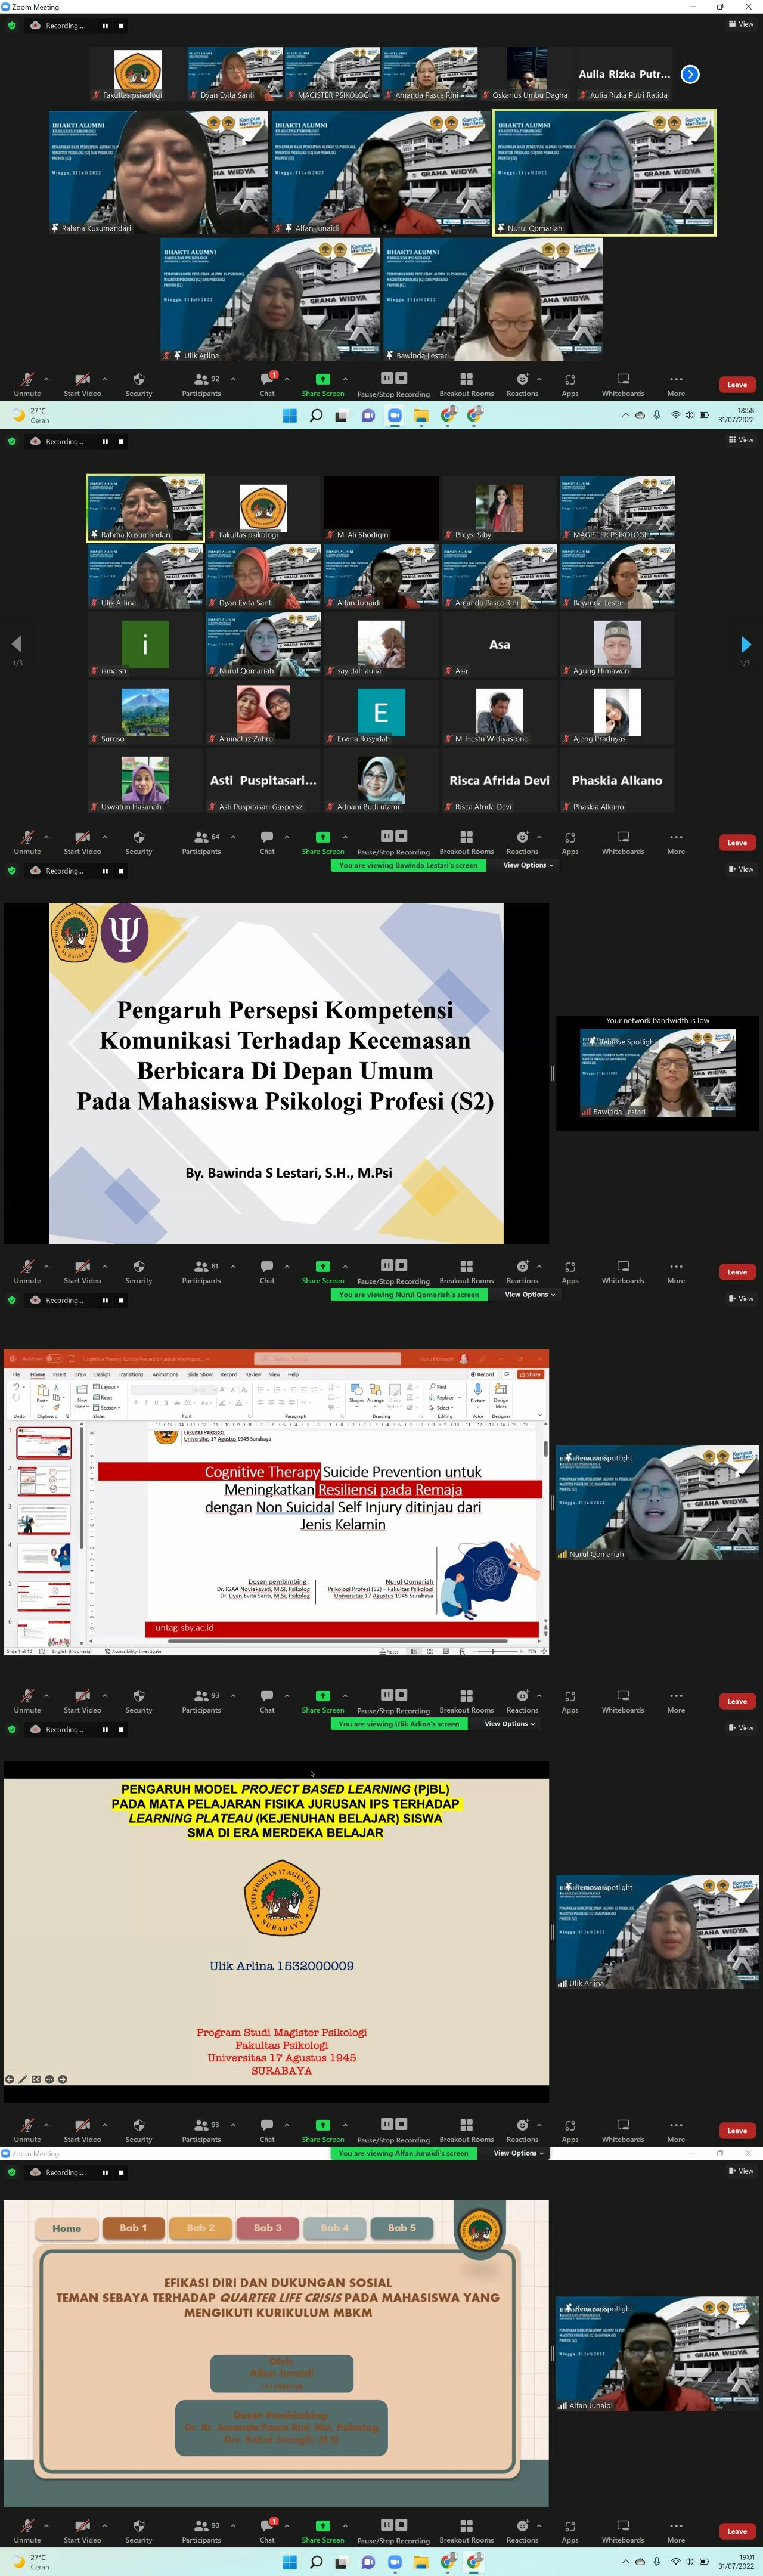Image resolution: width=763 pixels, height=2576 pixels.
Task: Click Paste in the PowerPoint Clipboard group
Action: pyautogui.click(x=42, y=1395)
